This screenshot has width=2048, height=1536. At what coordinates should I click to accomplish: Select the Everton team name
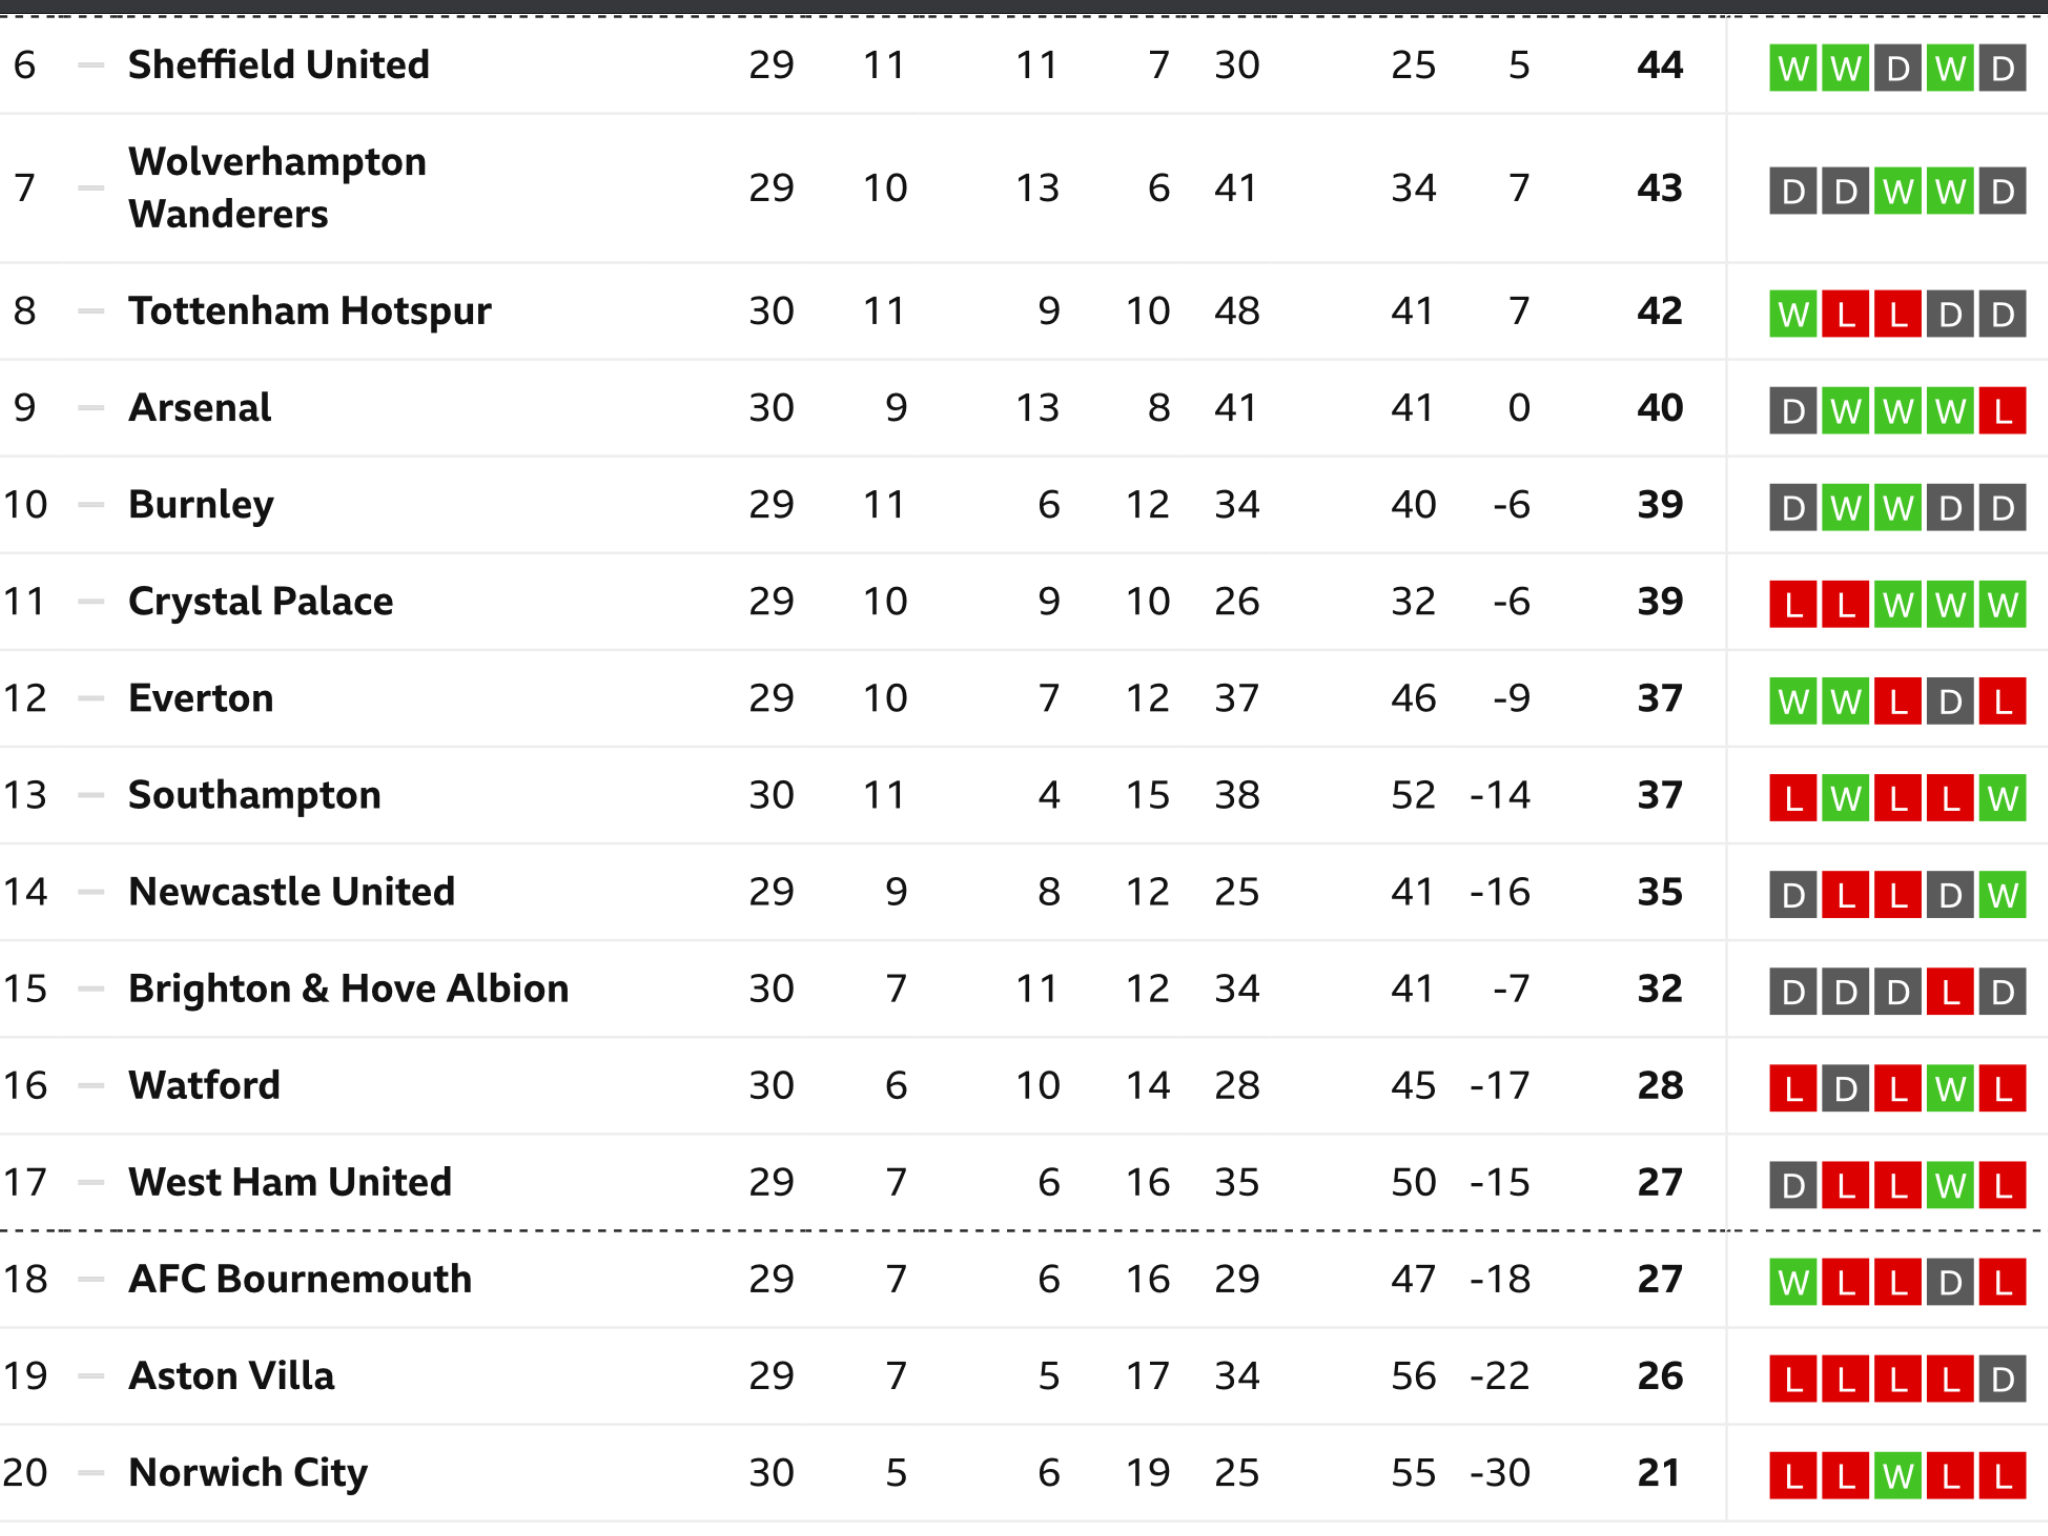tap(201, 698)
